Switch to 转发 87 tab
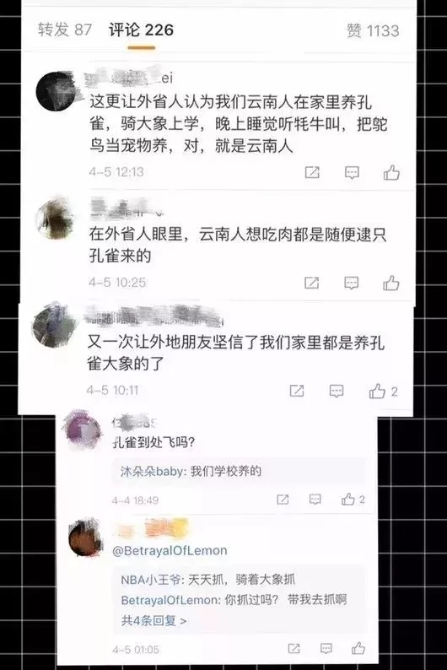 tap(65, 29)
